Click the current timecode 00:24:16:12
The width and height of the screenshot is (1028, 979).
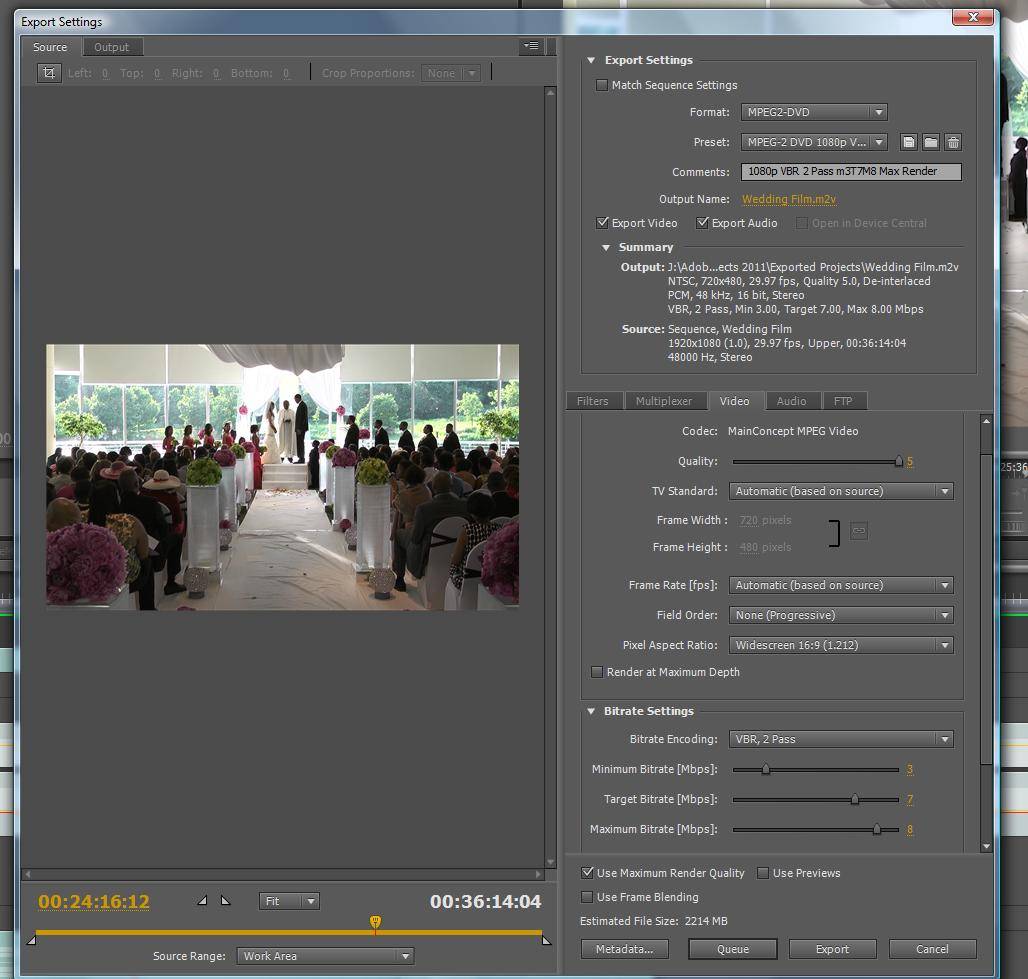94,902
